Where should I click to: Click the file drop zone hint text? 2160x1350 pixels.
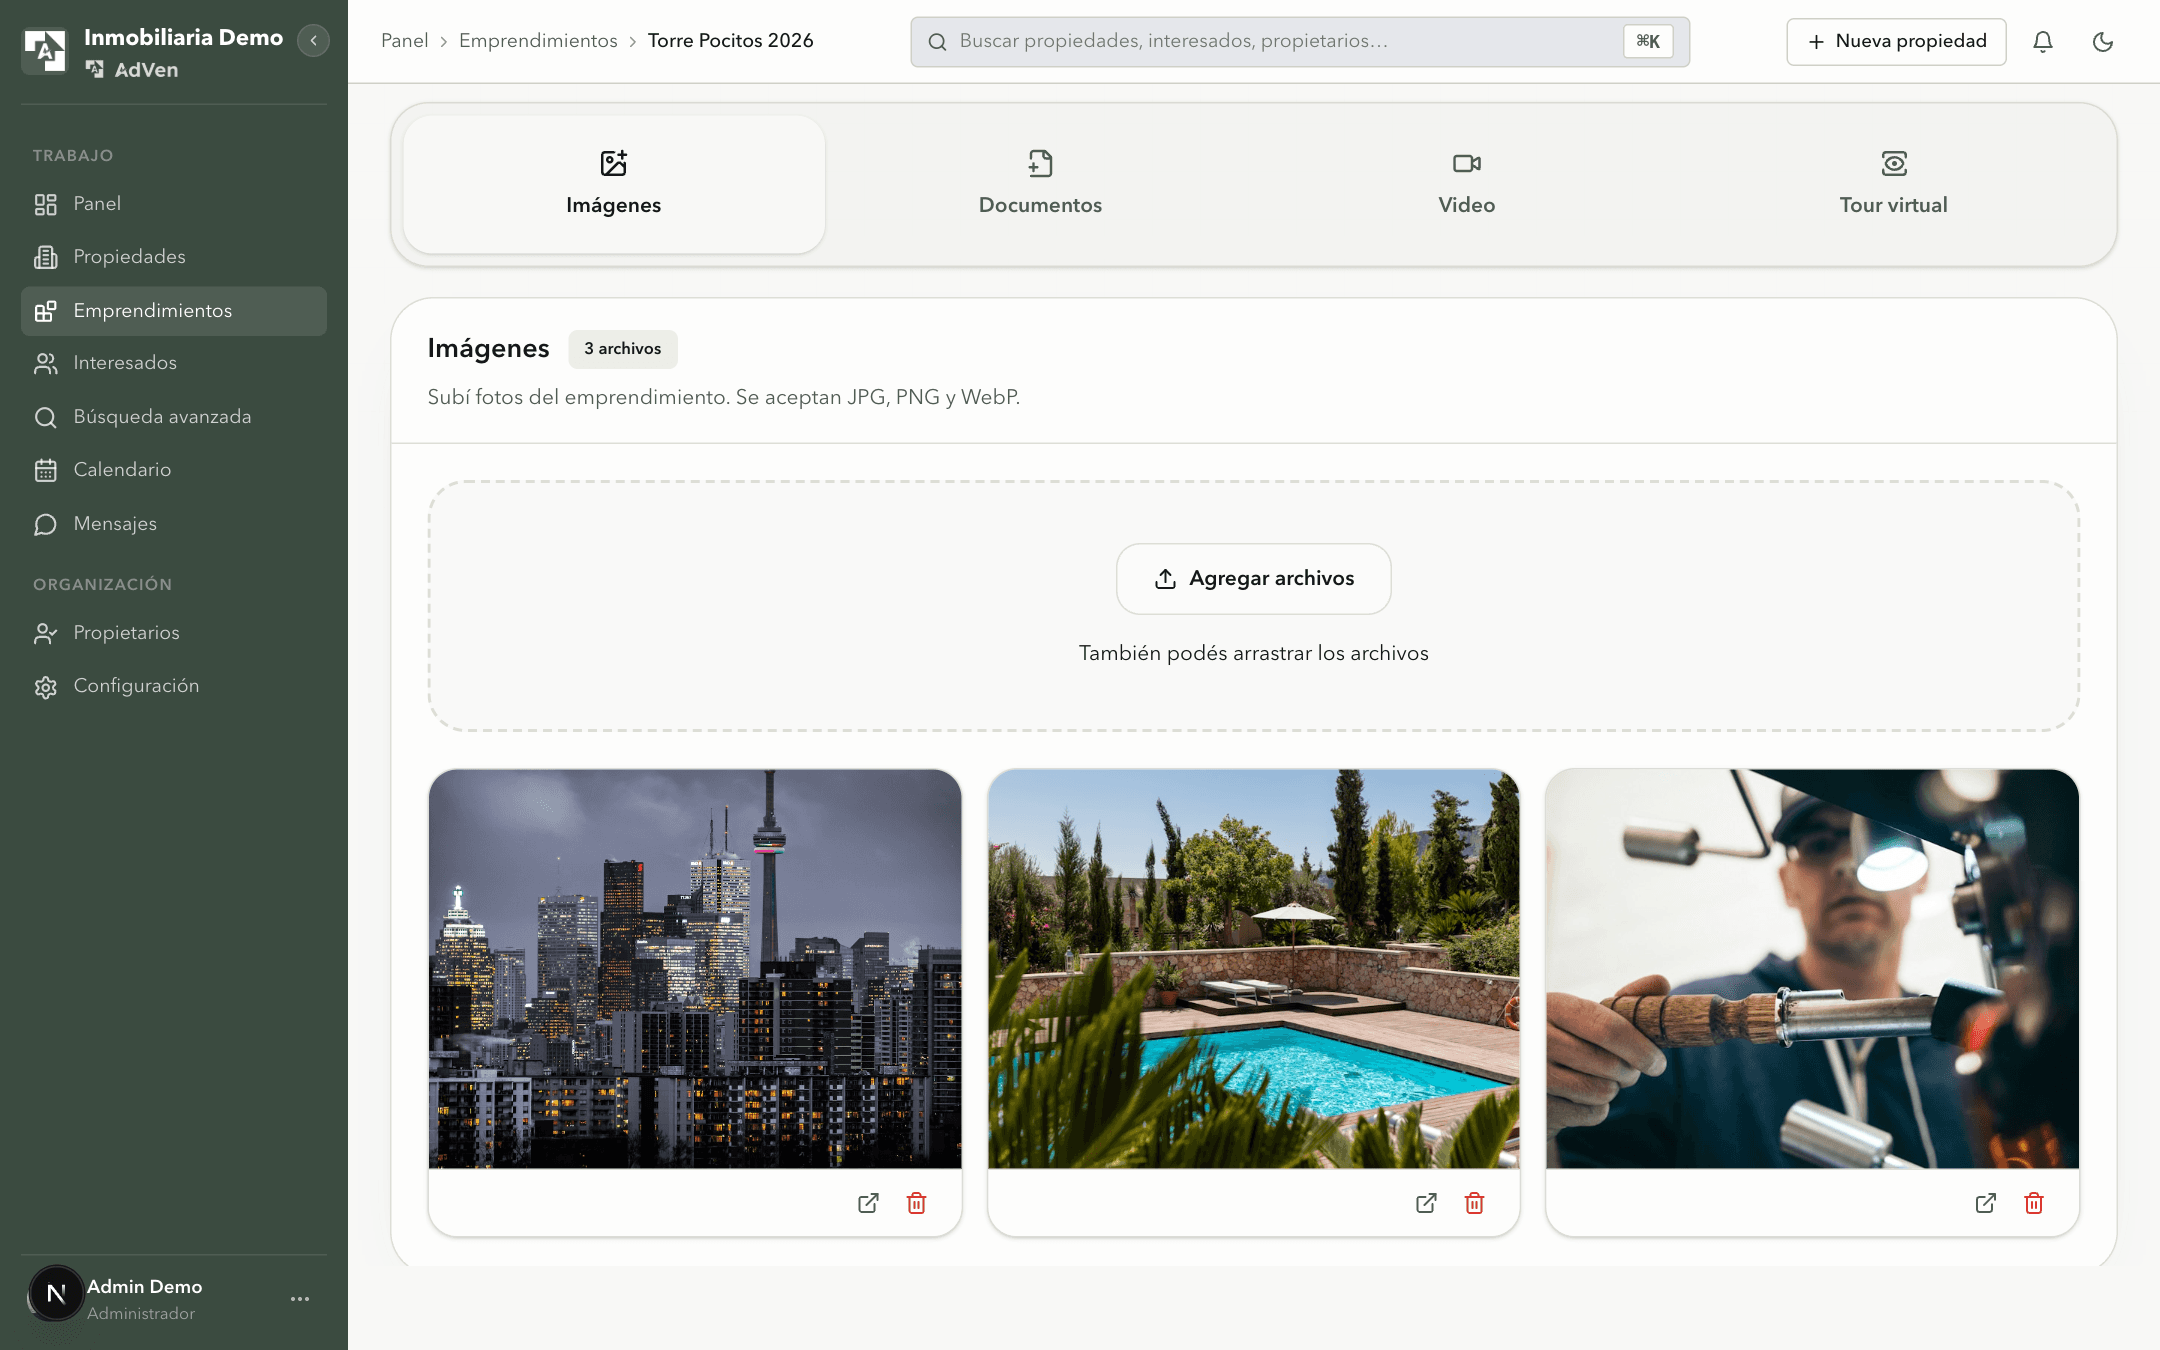tap(1254, 654)
